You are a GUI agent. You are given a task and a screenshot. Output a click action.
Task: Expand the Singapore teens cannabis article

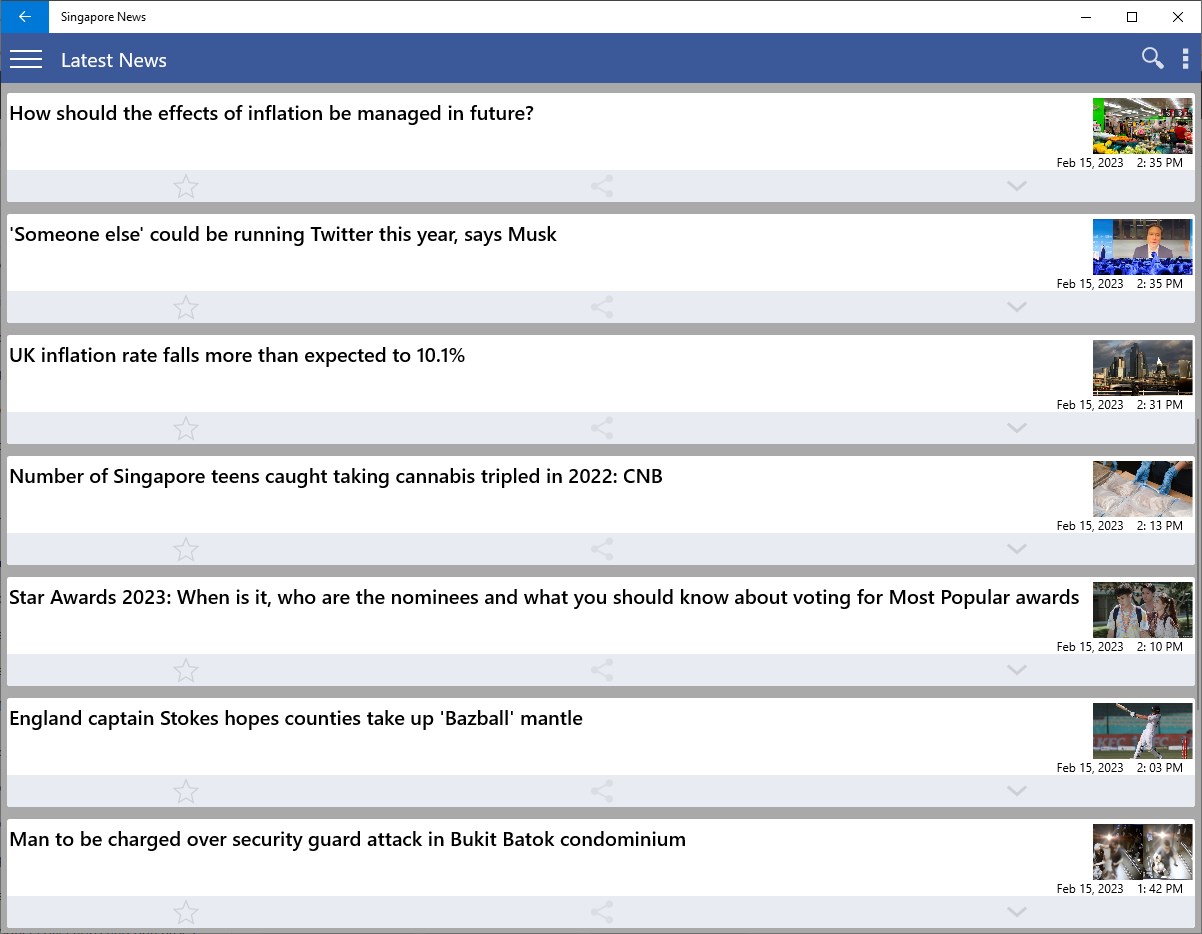pos(1017,549)
